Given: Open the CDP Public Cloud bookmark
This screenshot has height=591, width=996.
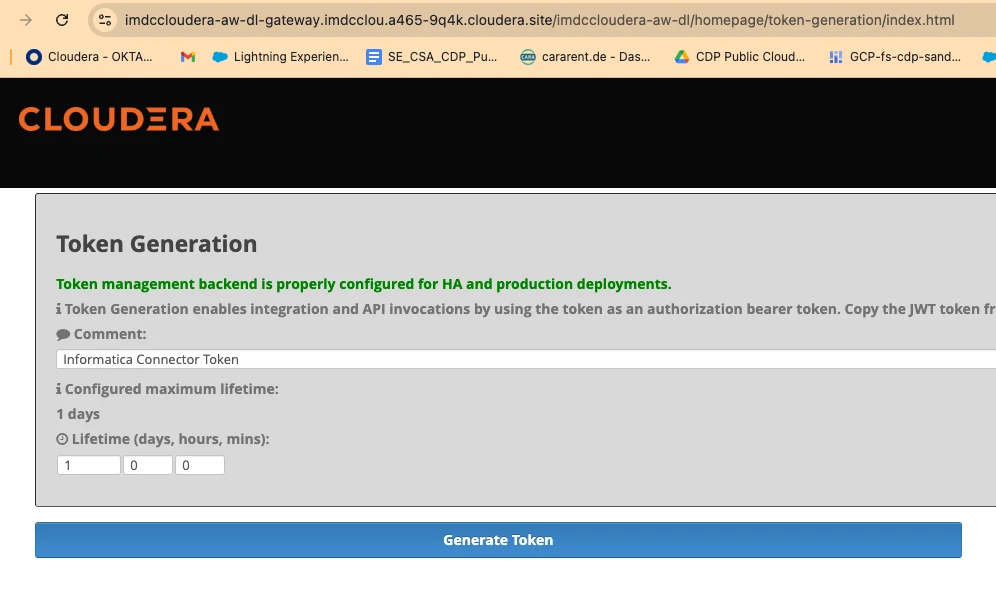Looking at the screenshot, I should (739, 57).
